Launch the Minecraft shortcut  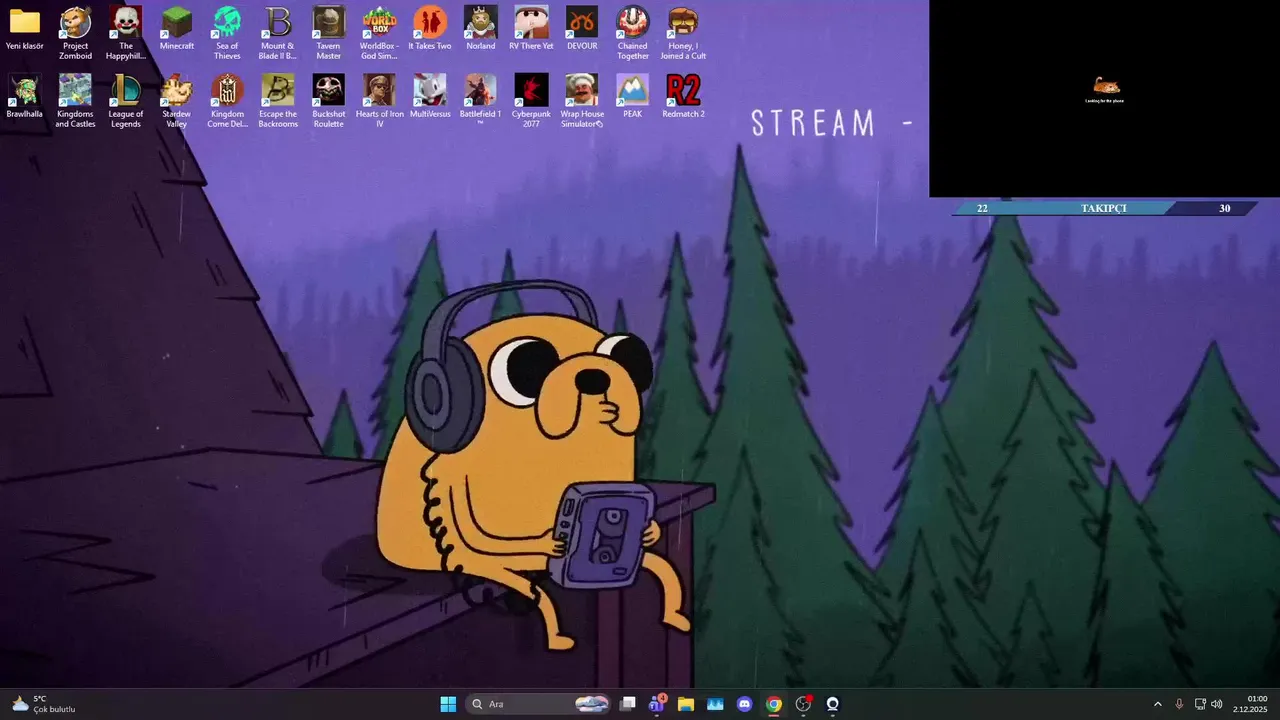pyautogui.click(x=177, y=29)
